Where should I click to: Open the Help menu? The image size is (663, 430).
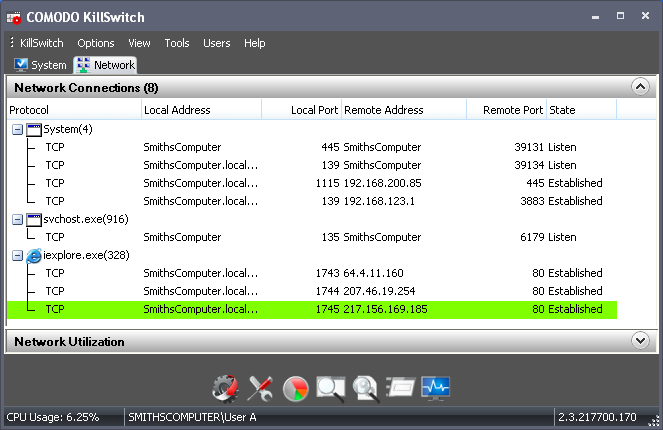(255, 43)
